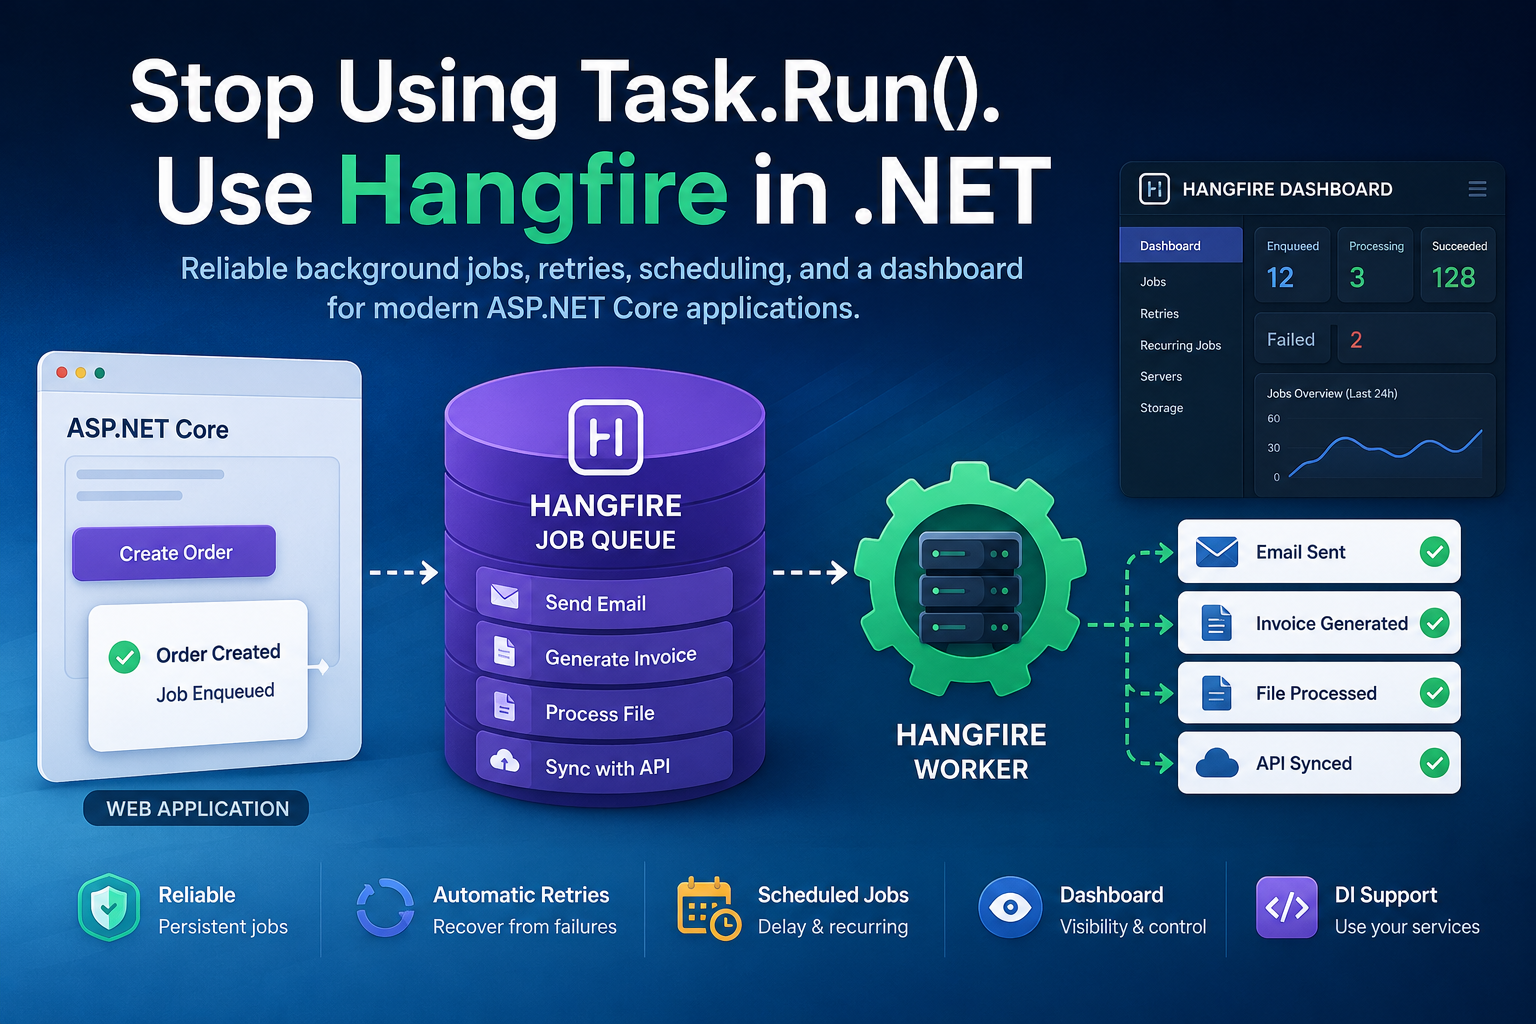This screenshot has width=1536, height=1024.
Task: Select the Dashboard sidebar item
Action: point(1181,246)
